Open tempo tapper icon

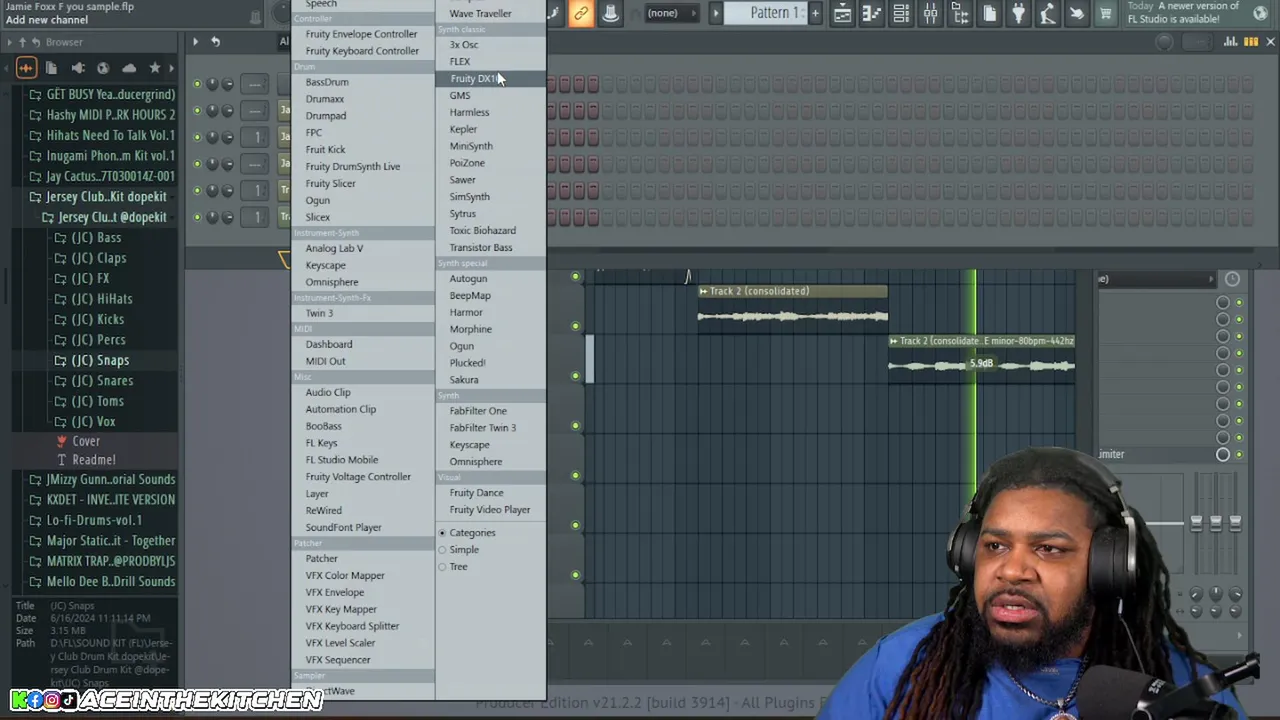(x=1047, y=13)
